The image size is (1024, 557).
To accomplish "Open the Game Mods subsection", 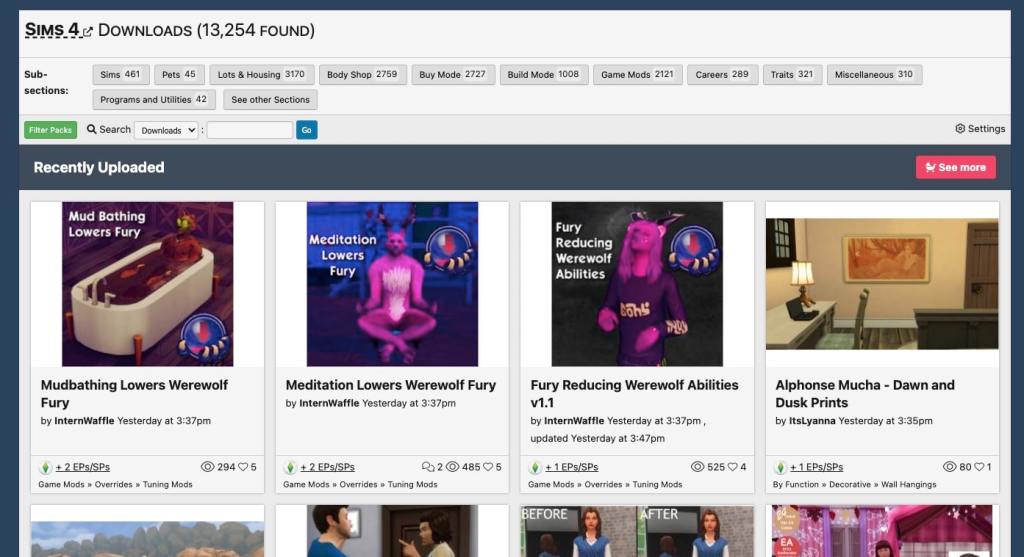I will [637, 74].
